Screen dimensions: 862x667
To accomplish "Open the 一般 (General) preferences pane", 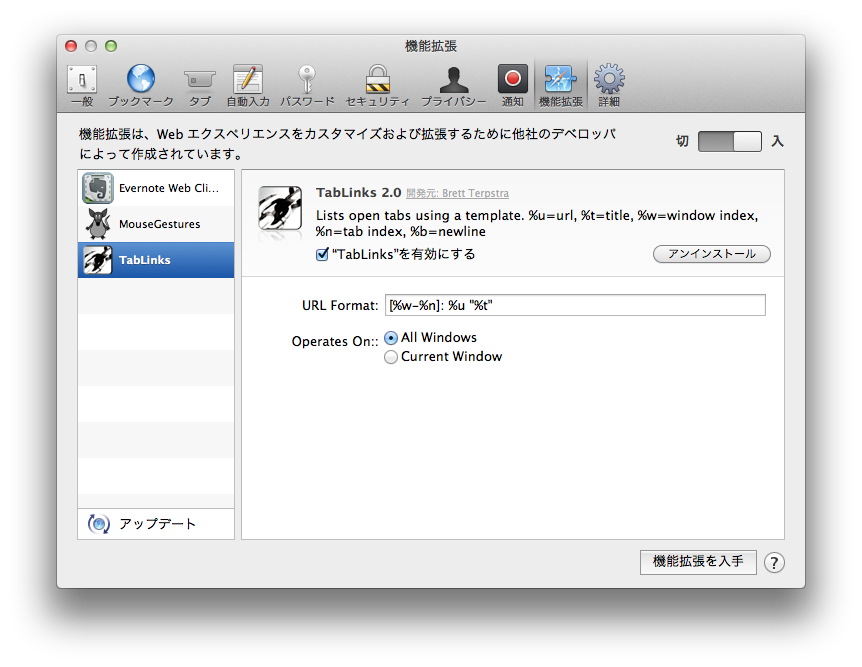I will coord(82,85).
